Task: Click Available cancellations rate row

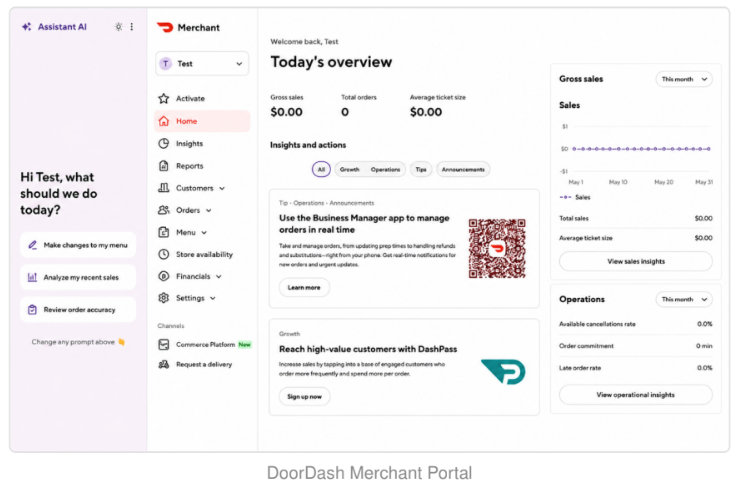Action: click(635, 324)
